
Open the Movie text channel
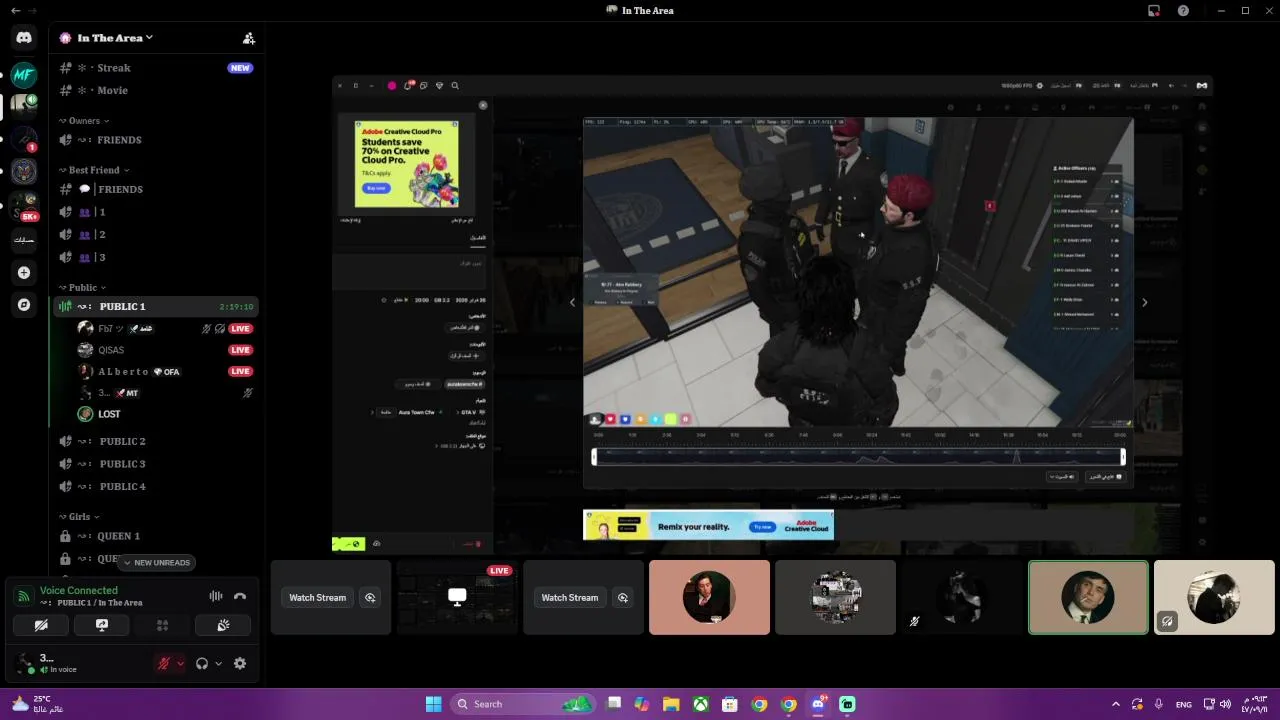click(x=155, y=90)
